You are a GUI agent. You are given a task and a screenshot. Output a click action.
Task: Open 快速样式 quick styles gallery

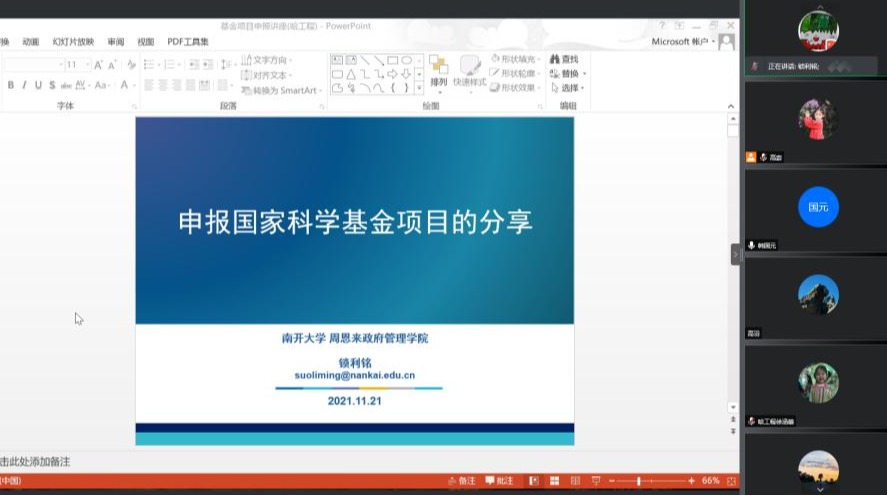click(x=469, y=72)
